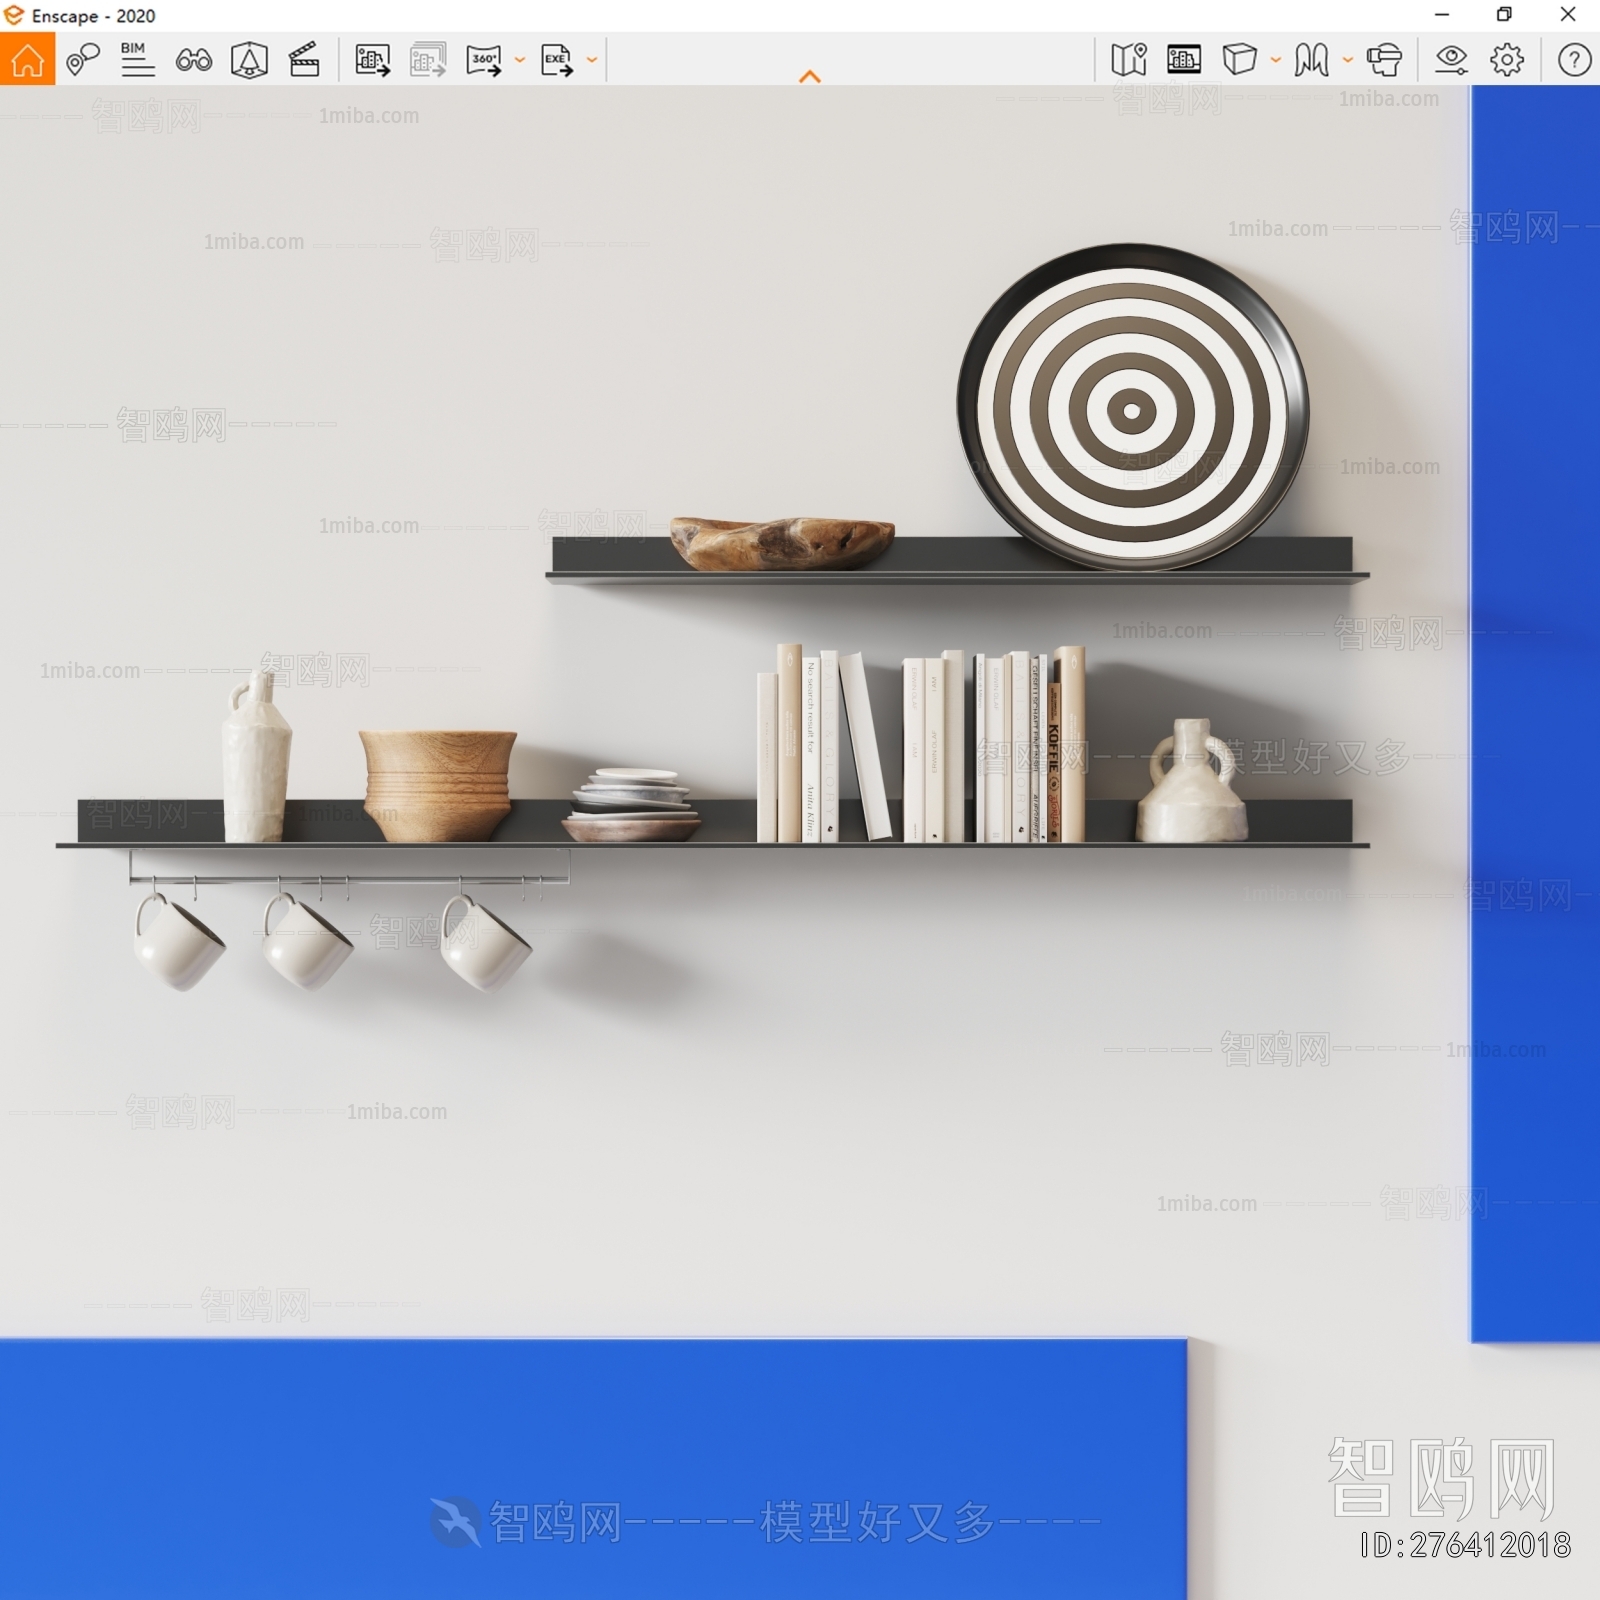Image resolution: width=1600 pixels, height=1600 pixels.
Task: Open general settings gear icon
Action: click(x=1507, y=60)
